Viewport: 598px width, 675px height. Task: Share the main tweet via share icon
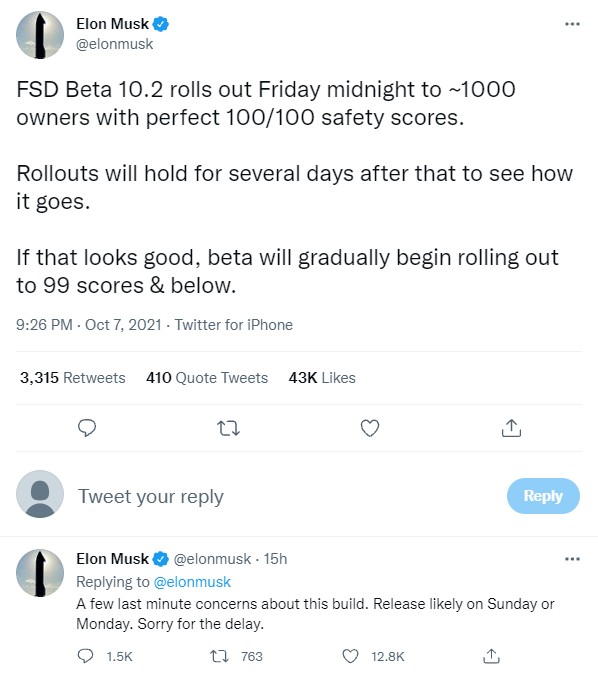pos(511,428)
